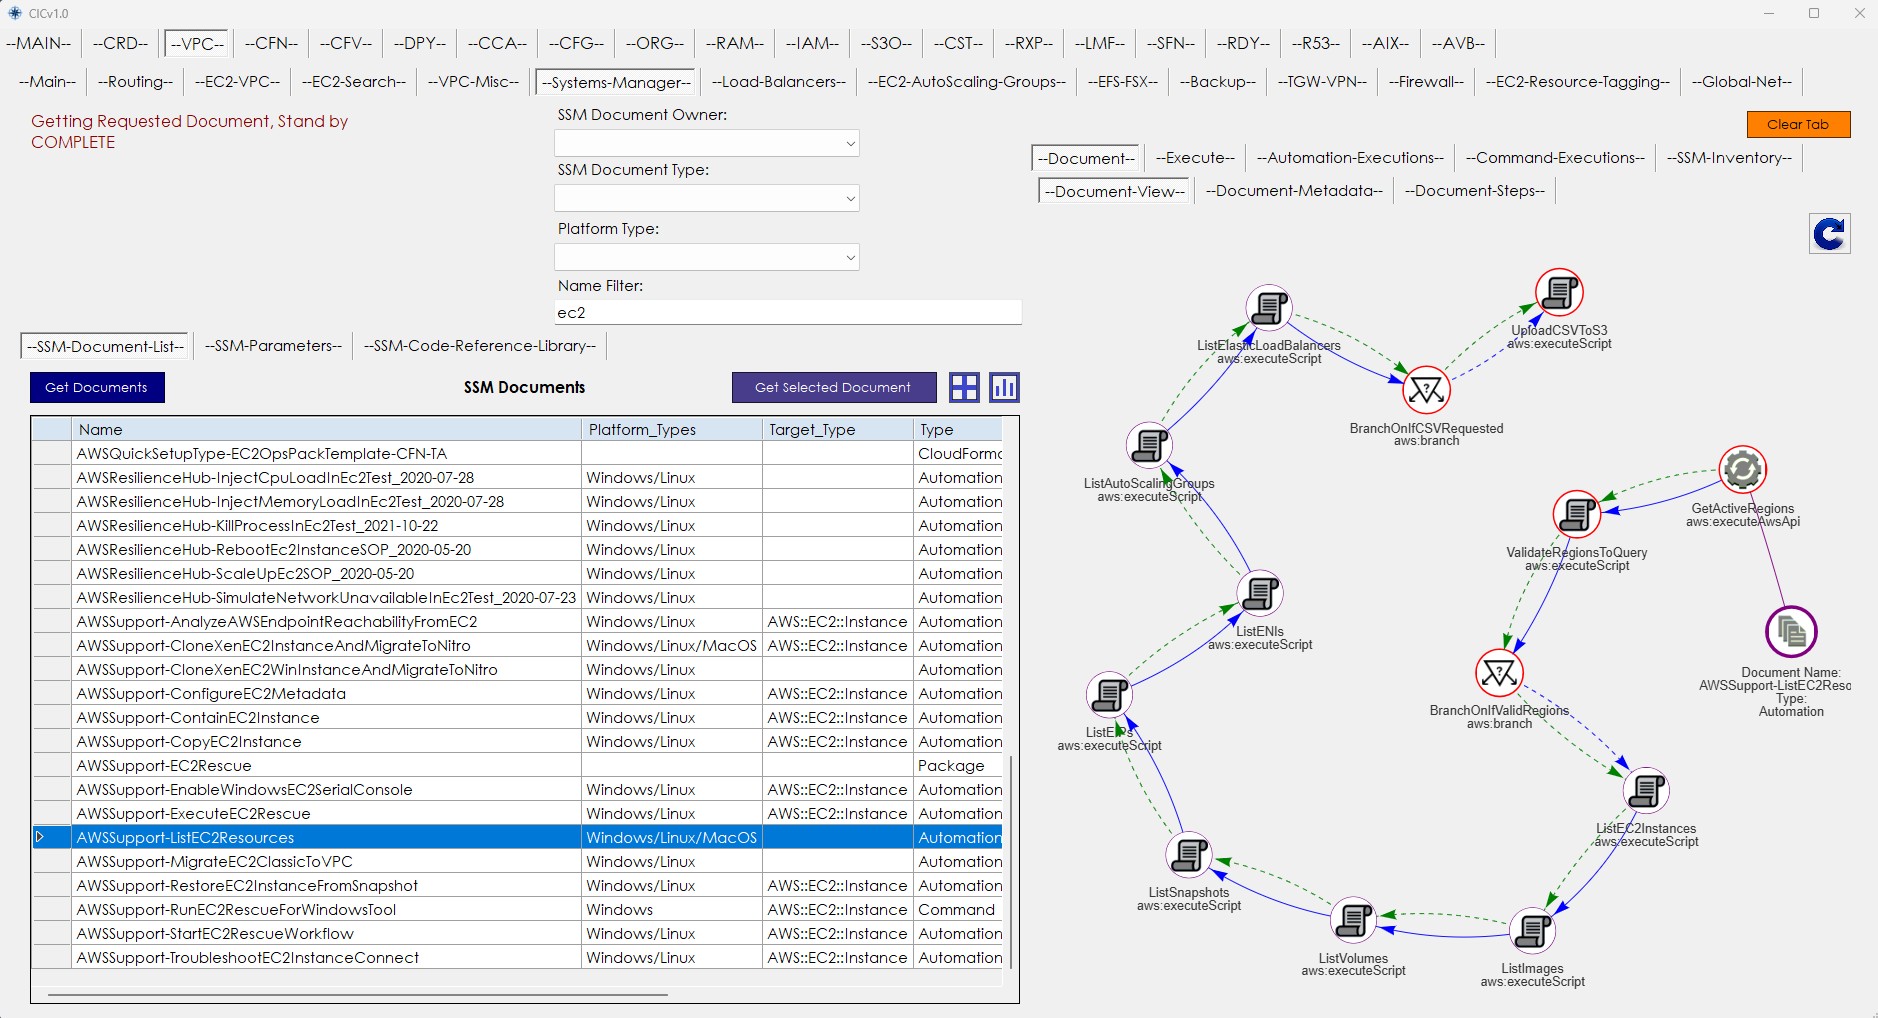The image size is (1878, 1018).
Task: Select the BranchOnIfValidRegions branch node
Action: point(1499,673)
